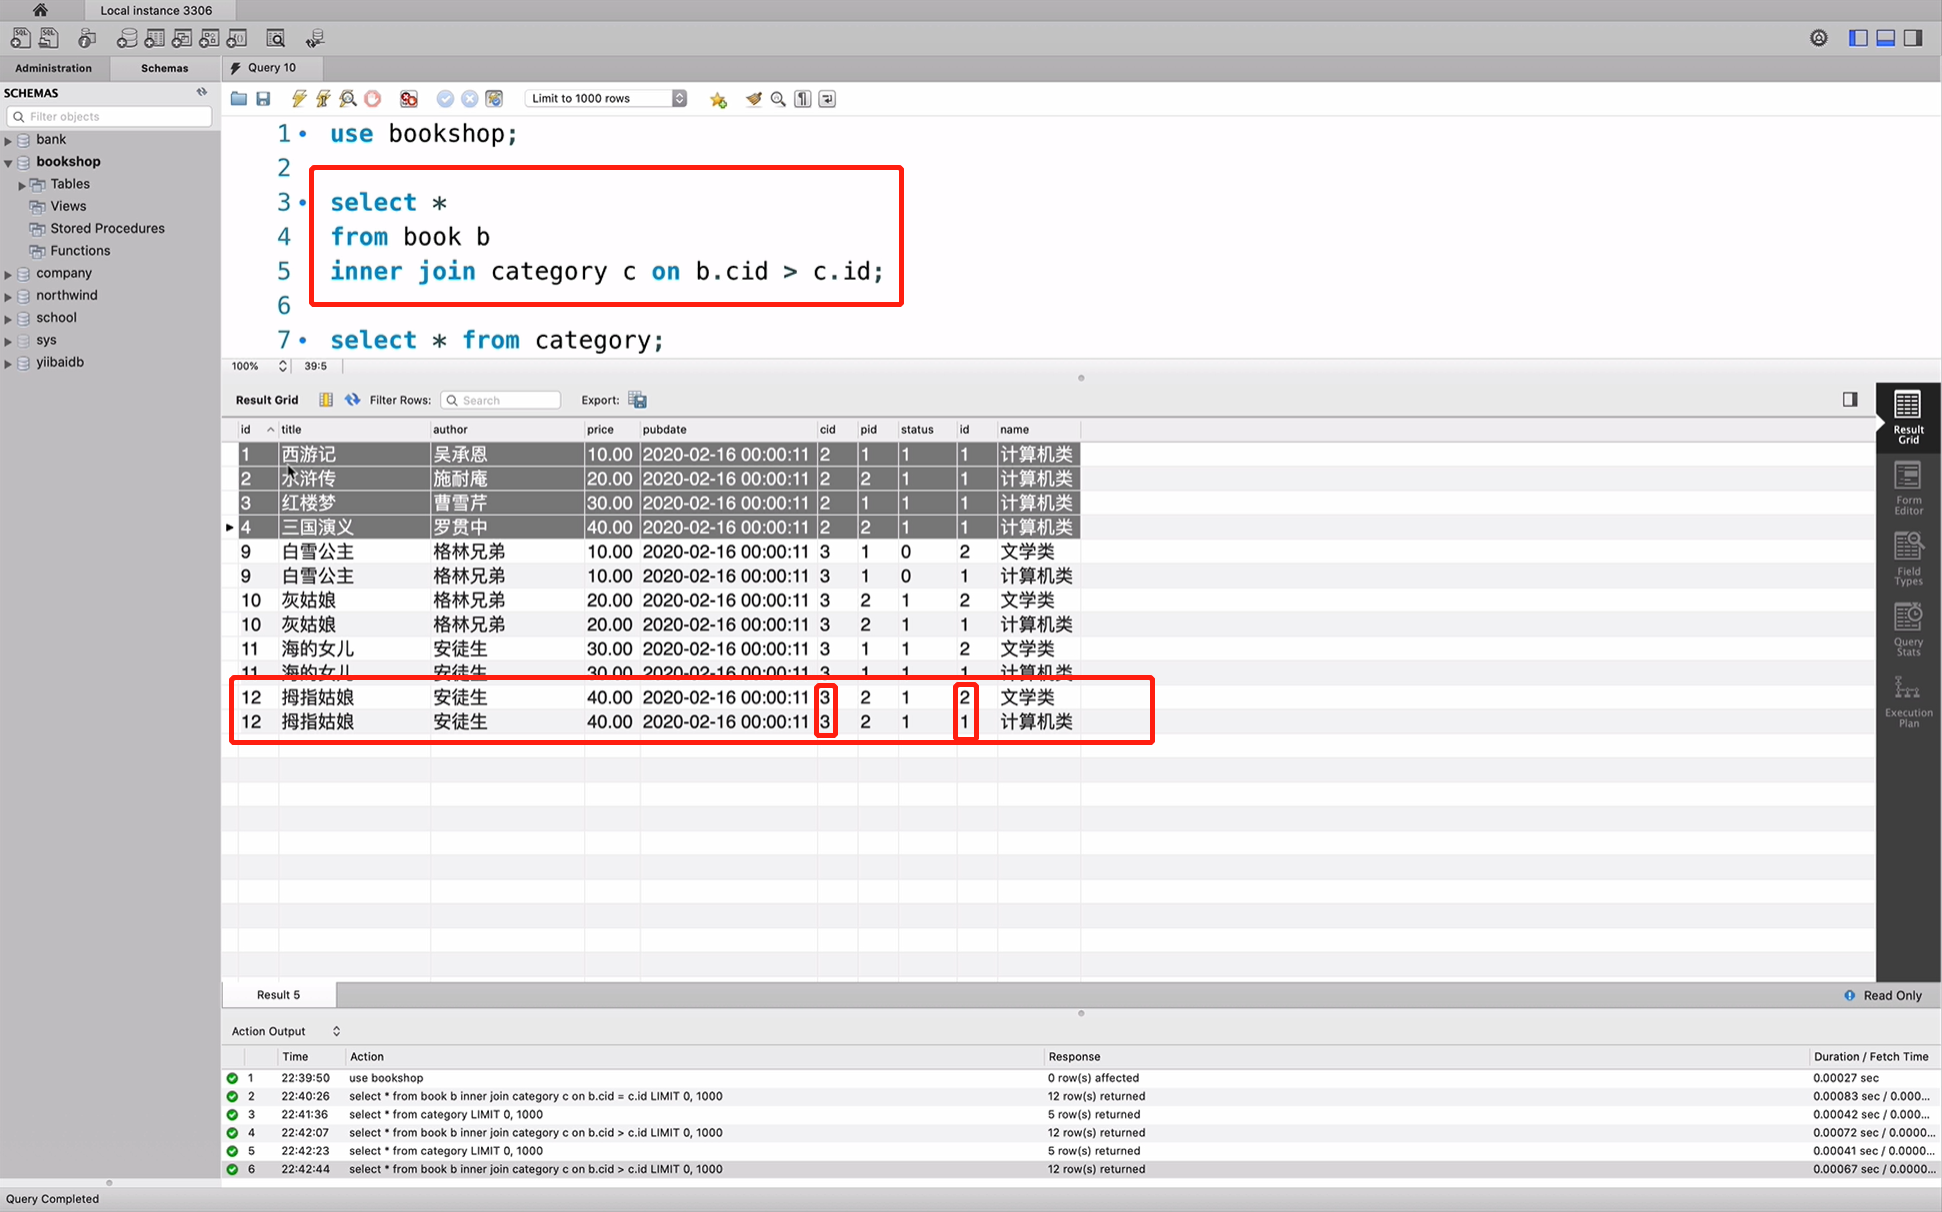
Task: Search table data icon in main toolbar
Action: pos(276,38)
